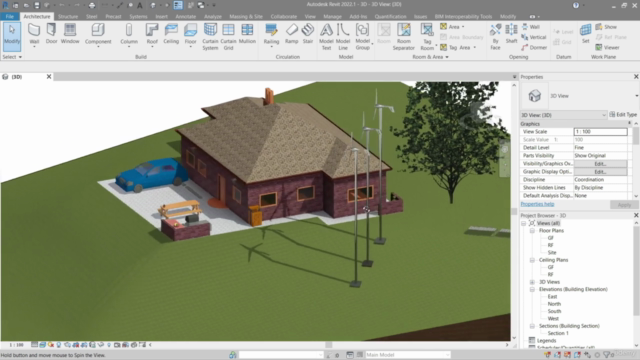Select the Curtain System tool
The height and width of the screenshot is (360, 640).
coord(210,37)
